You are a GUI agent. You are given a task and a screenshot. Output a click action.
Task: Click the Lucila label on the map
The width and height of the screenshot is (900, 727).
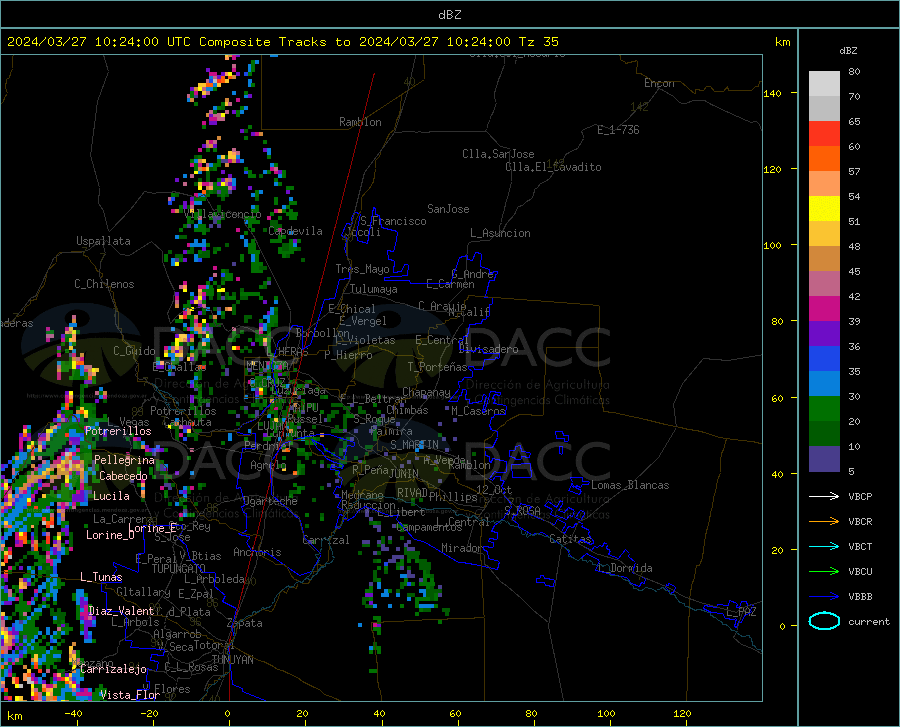111,496
